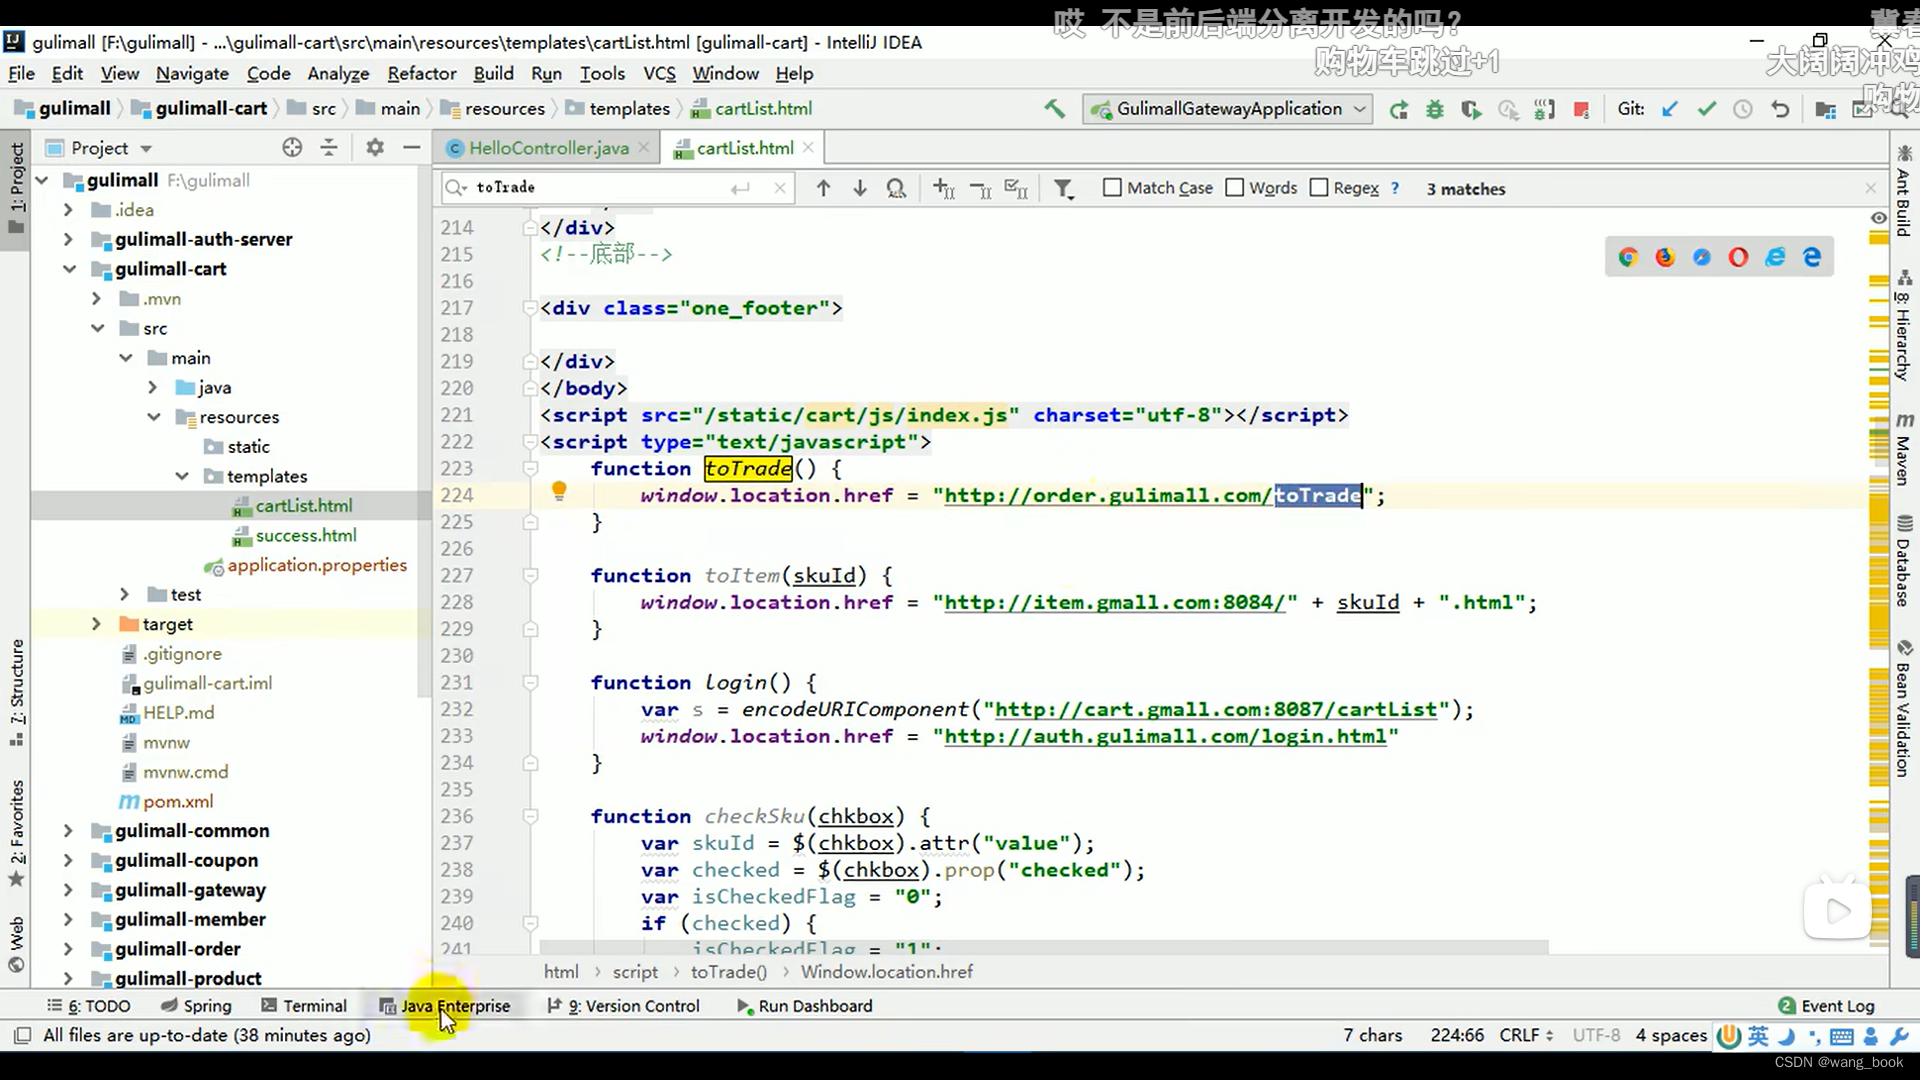The image size is (1920, 1080).
Task: Open Run Dashboard tool window
Action: (804, 1006)
